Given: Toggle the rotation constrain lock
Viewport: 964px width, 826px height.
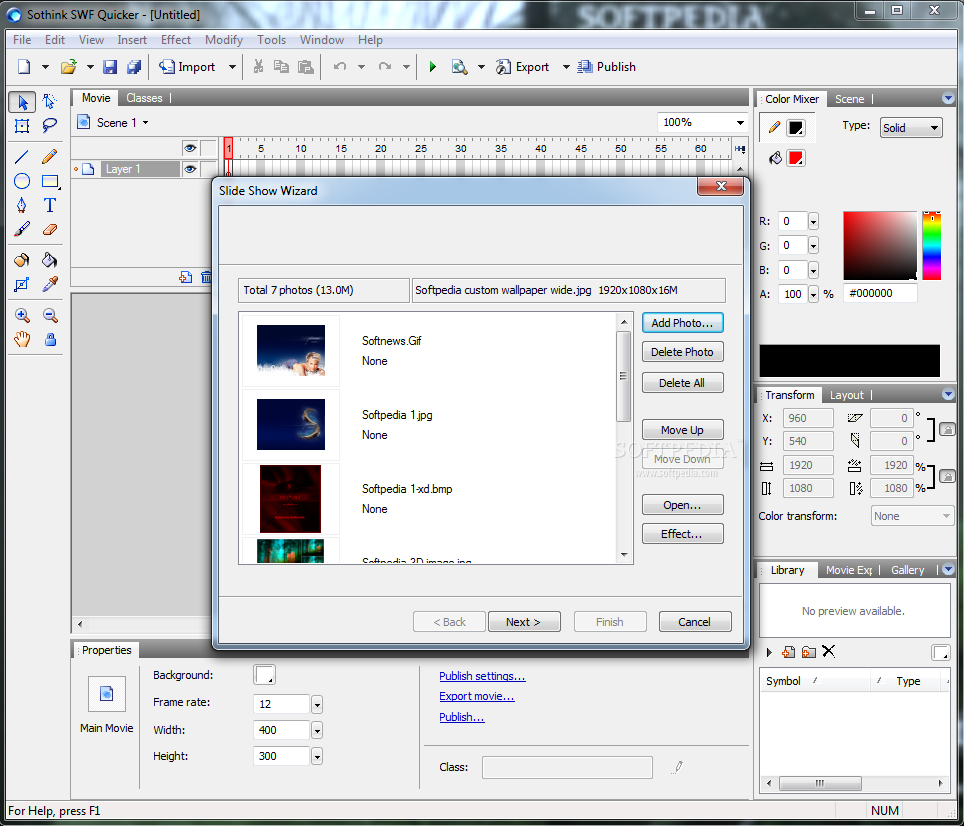Looking at the screenshot, I should [947, 429].
